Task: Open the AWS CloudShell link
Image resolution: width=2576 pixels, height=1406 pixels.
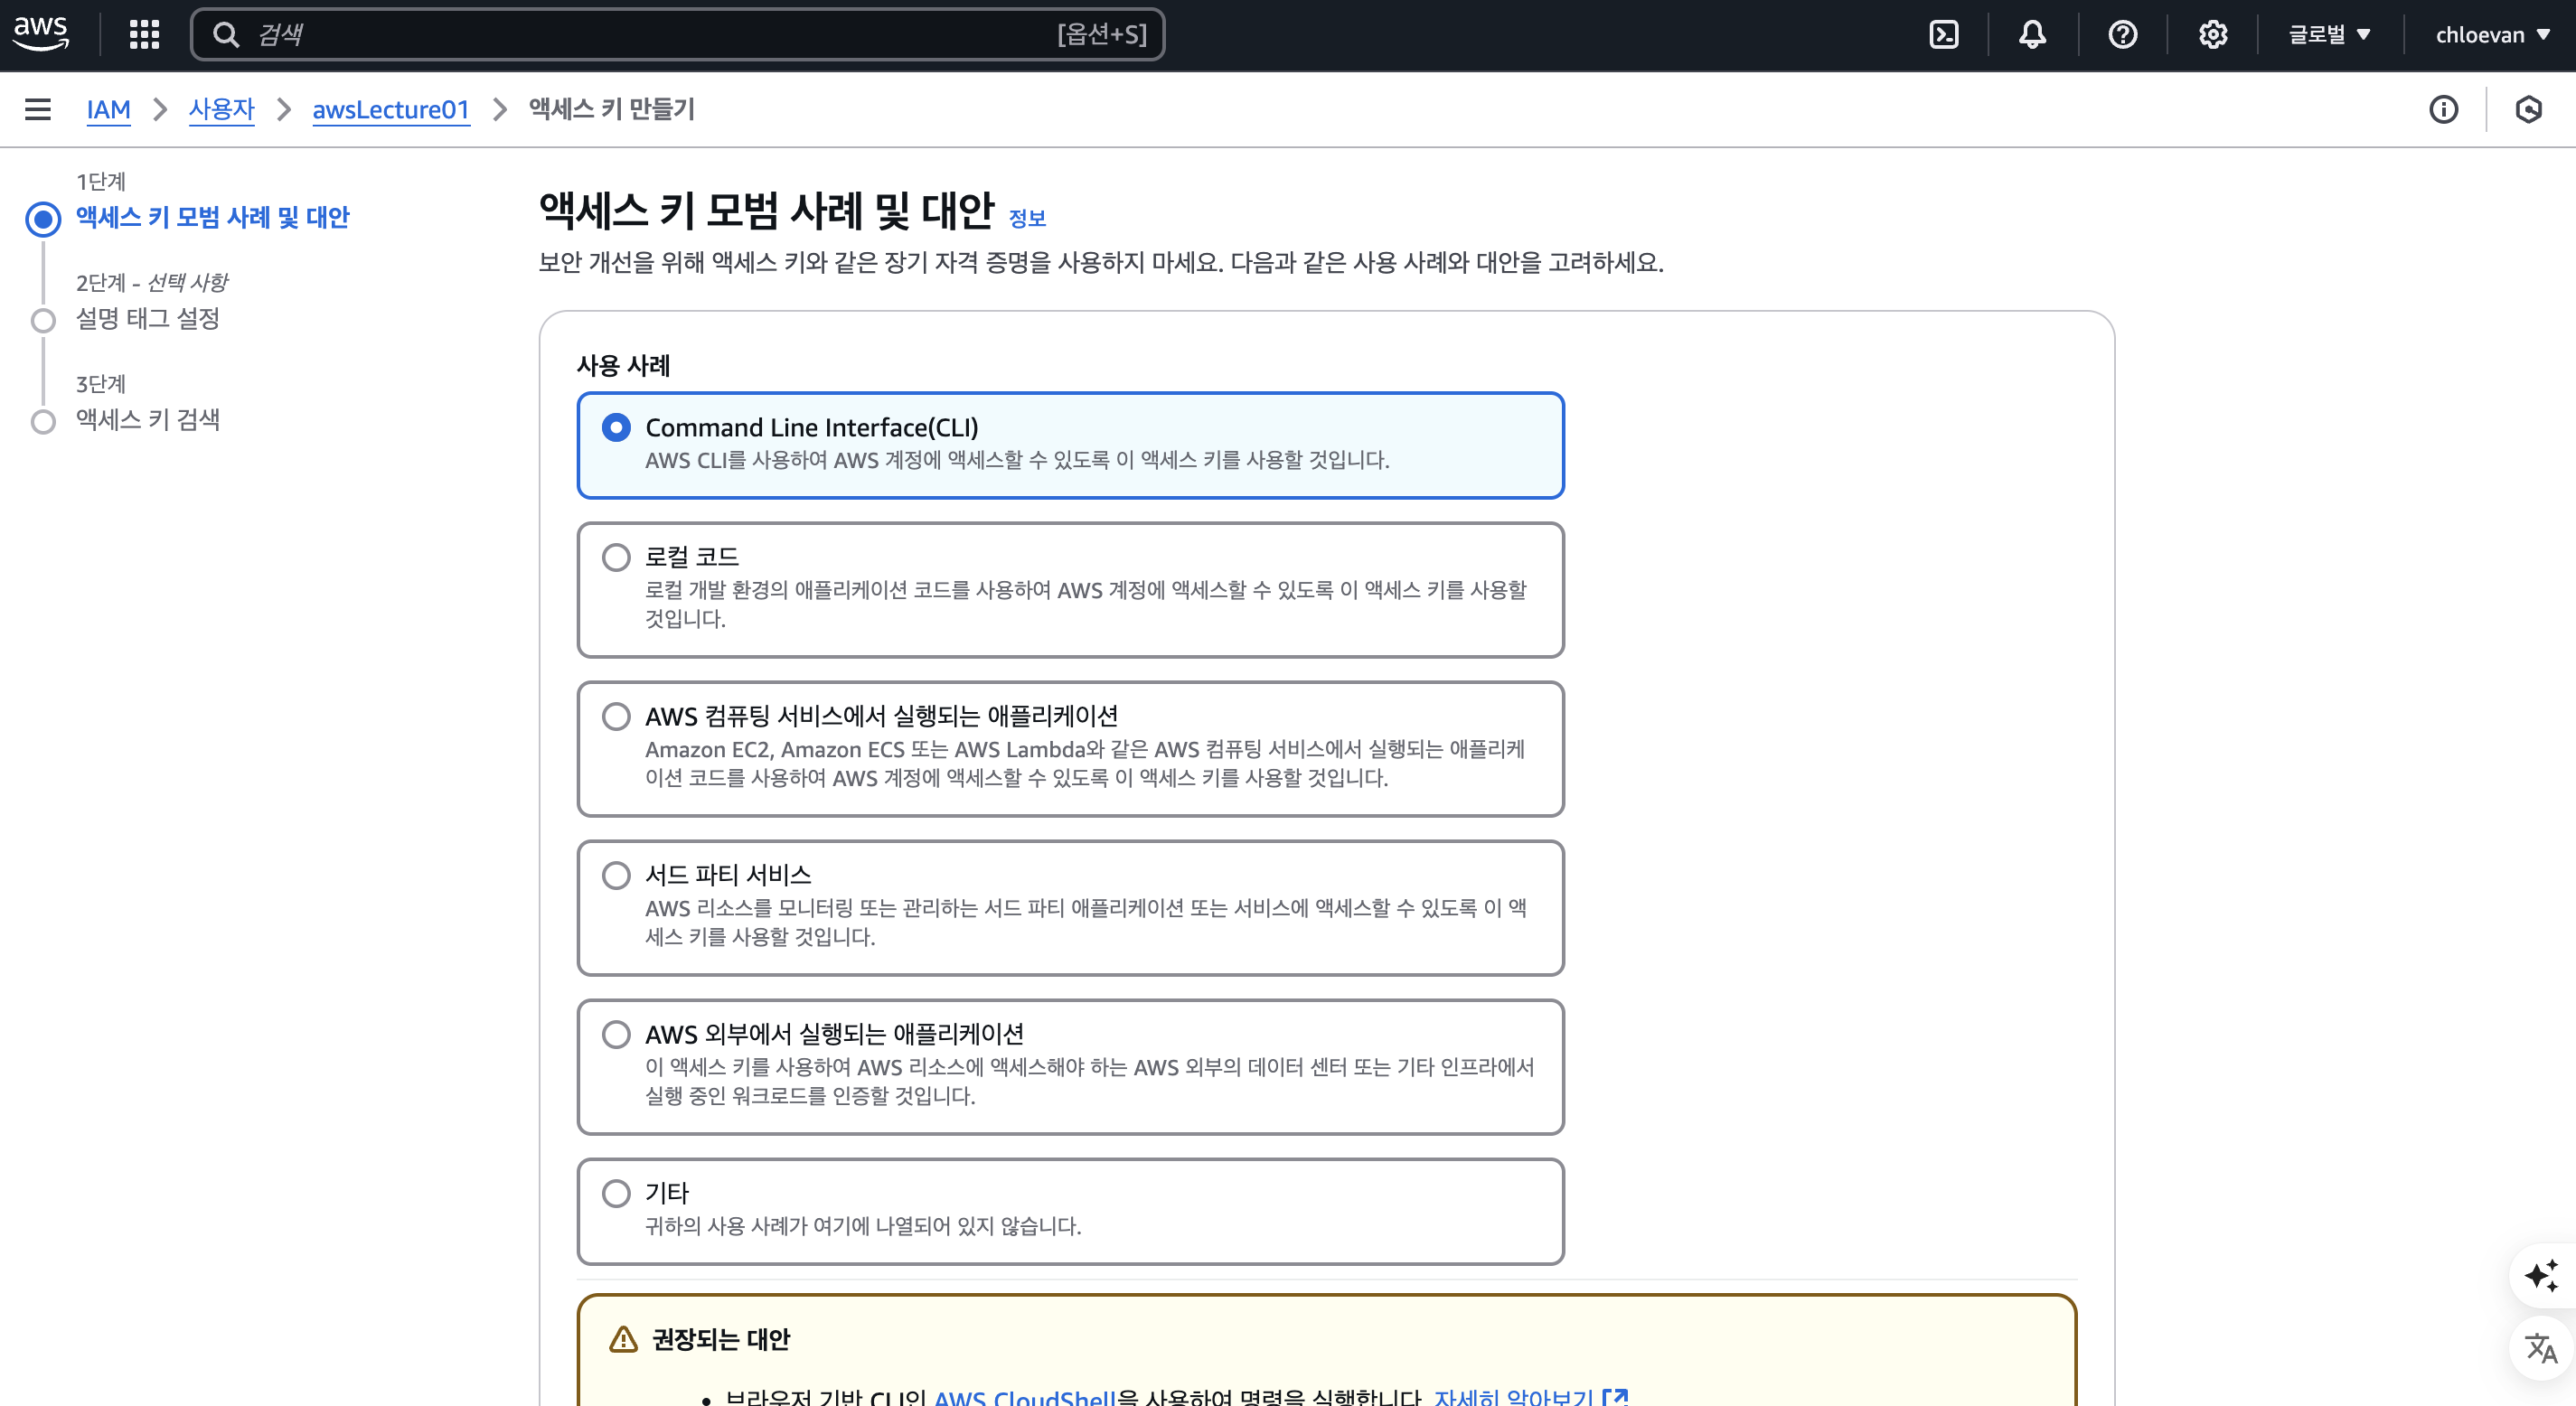Action: (1024, 1396)
